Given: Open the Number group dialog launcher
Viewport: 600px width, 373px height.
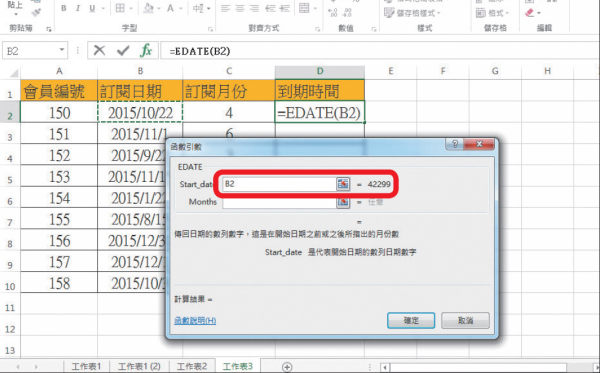Looking at the screenshot, I should pos(374,29).
